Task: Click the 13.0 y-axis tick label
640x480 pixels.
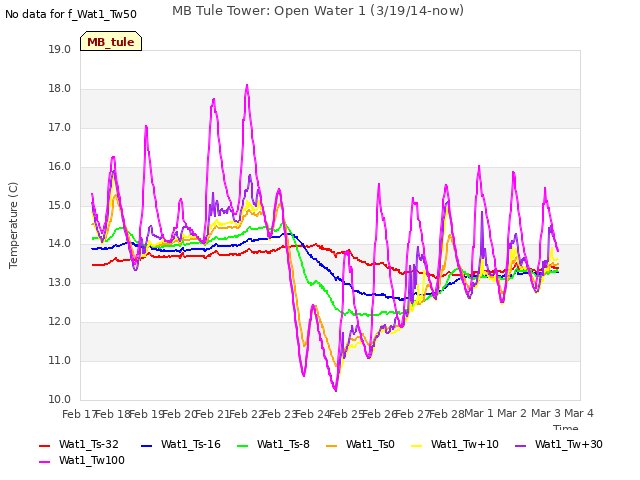Action: pos(60,282)
